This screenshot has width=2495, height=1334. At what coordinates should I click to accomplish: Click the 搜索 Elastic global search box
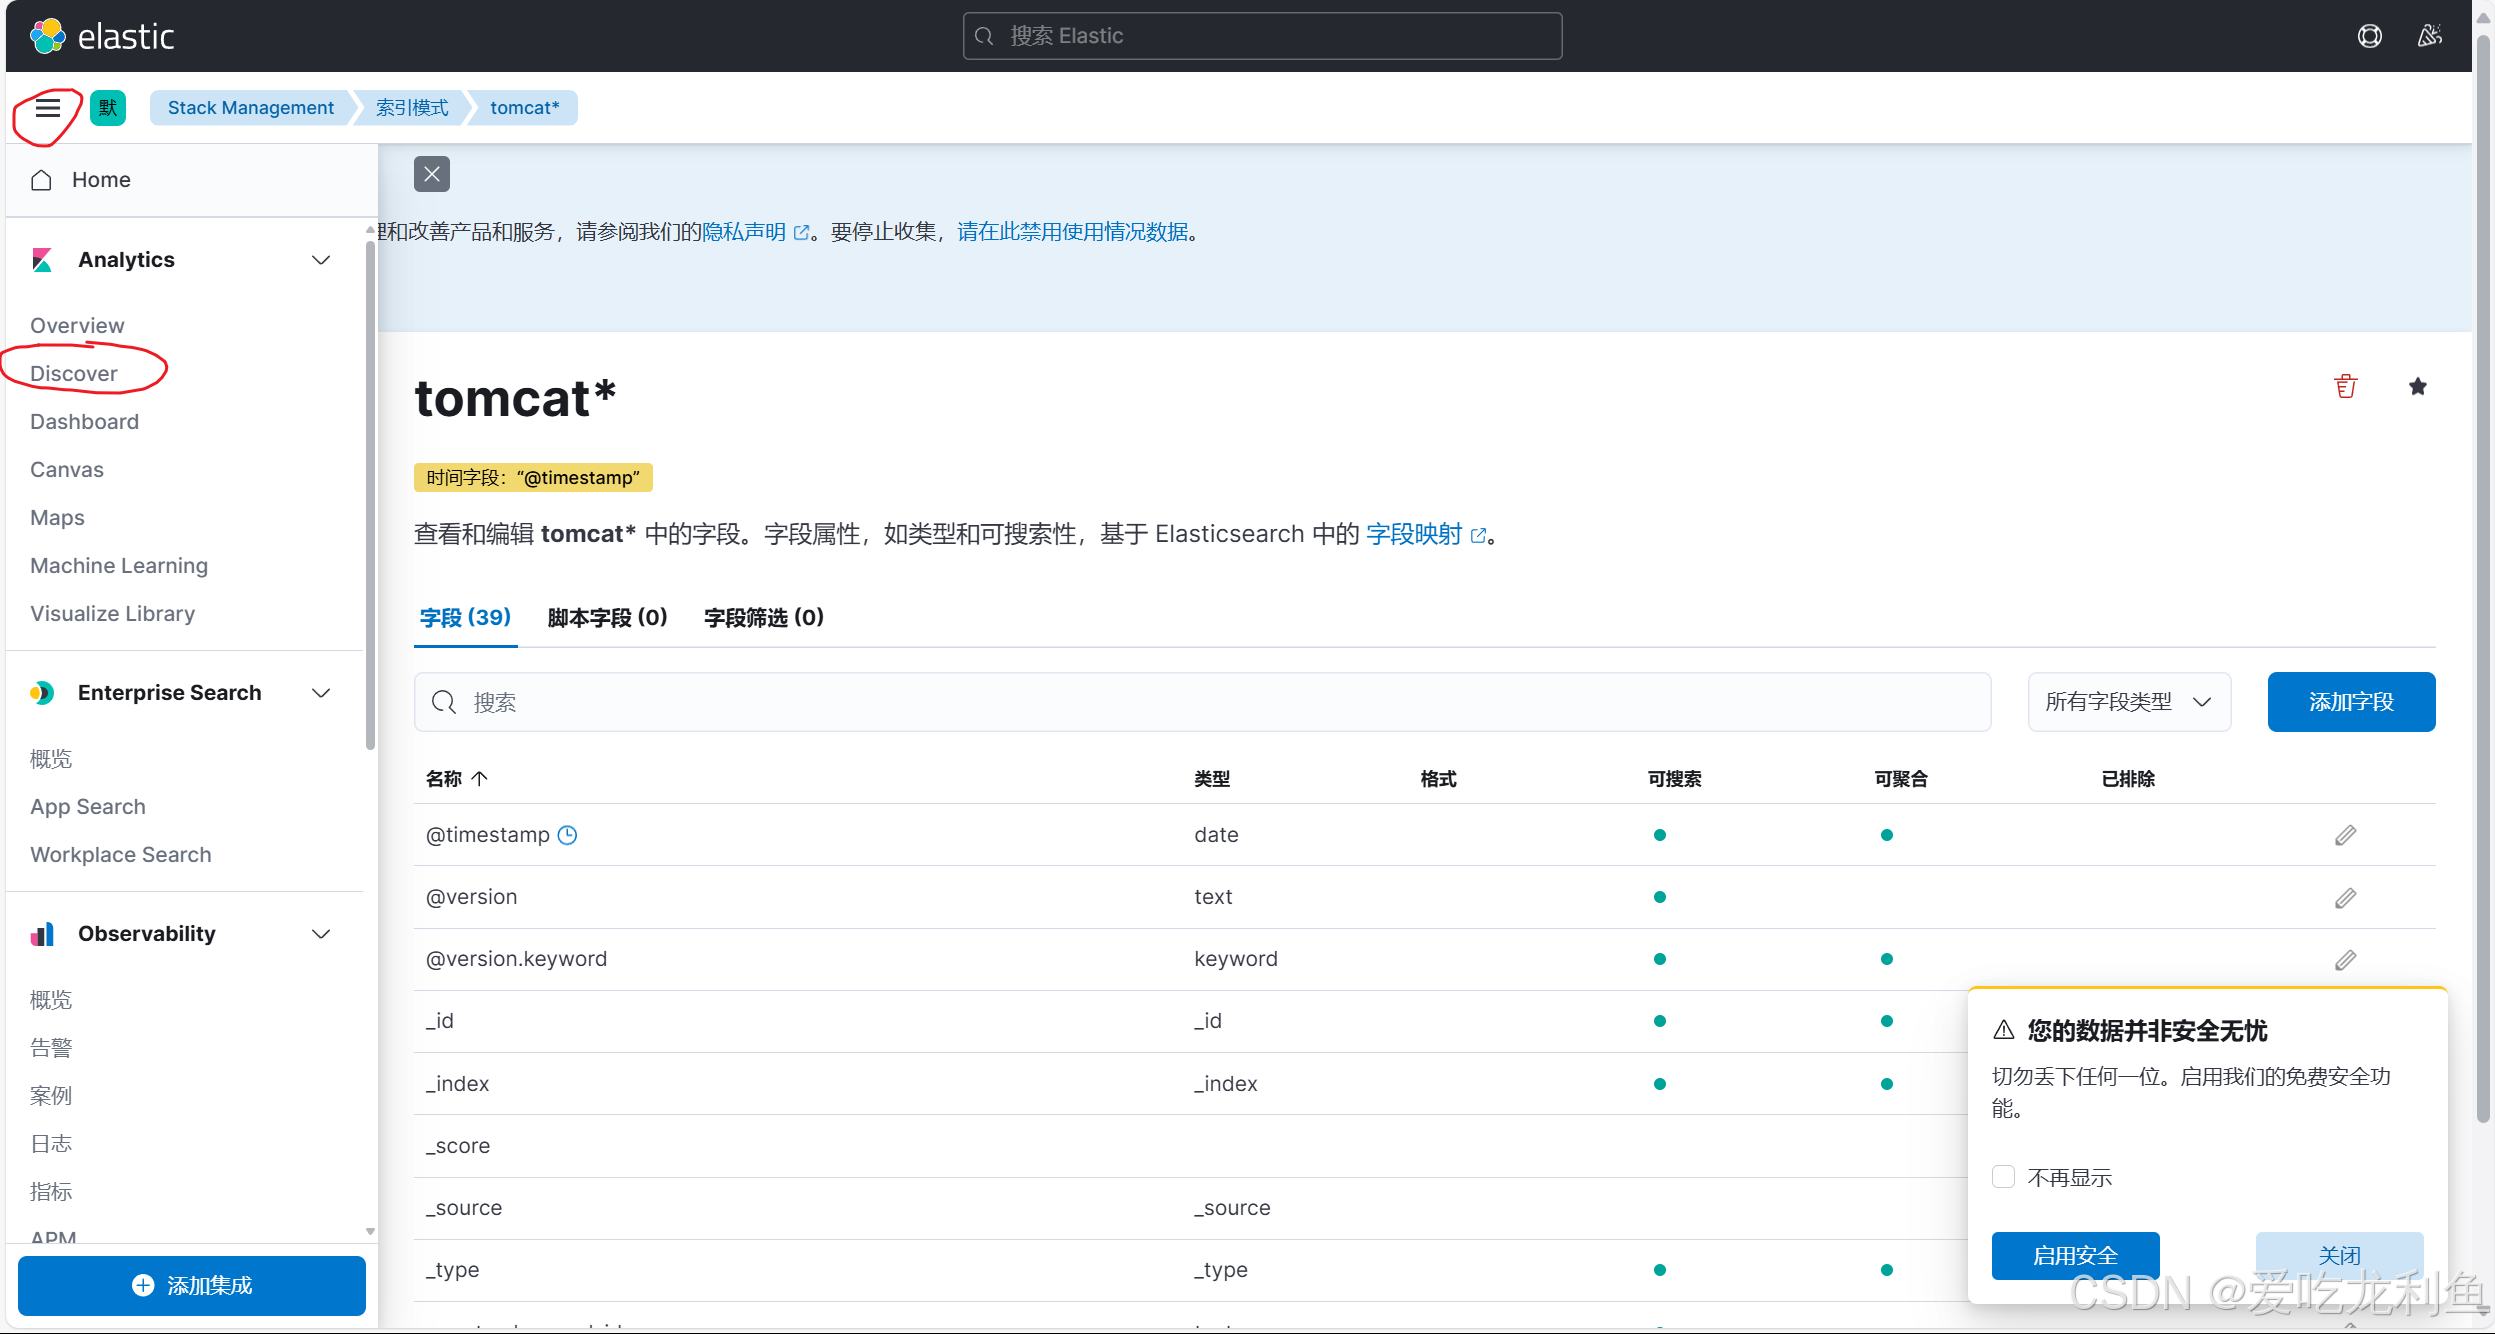point(1262,36)
